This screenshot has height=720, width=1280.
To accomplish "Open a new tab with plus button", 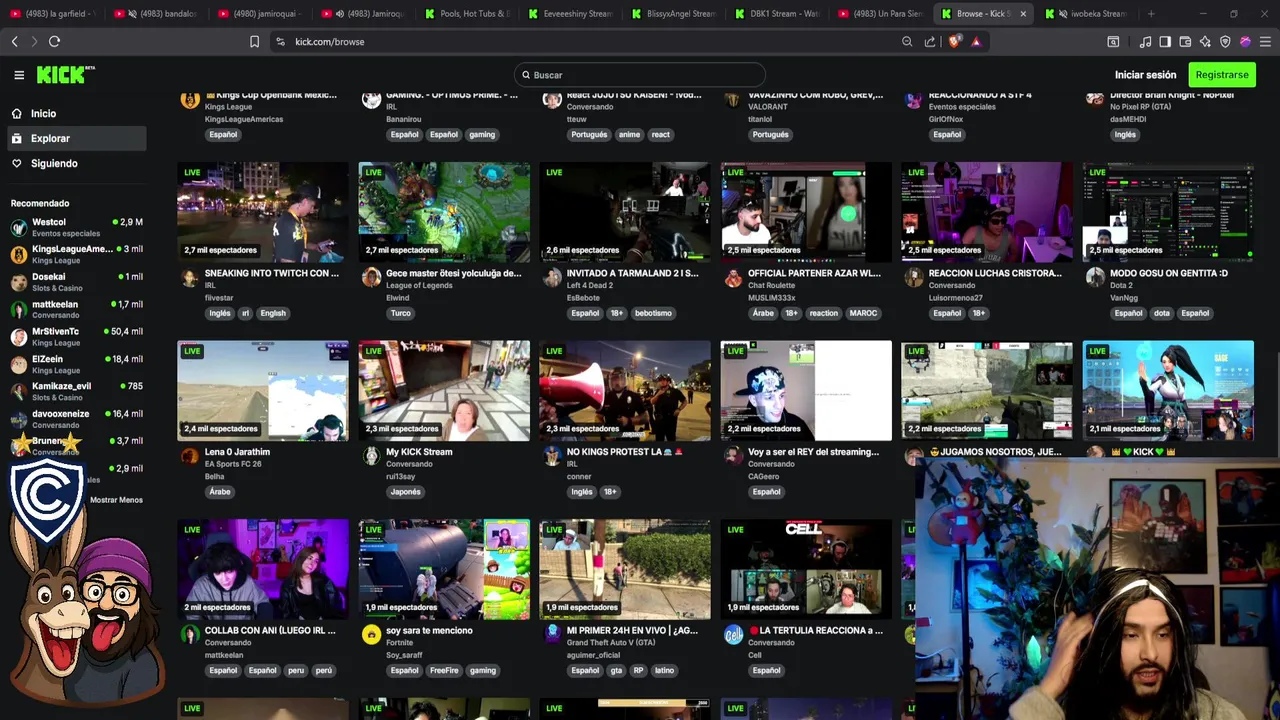I will 1151,14.
